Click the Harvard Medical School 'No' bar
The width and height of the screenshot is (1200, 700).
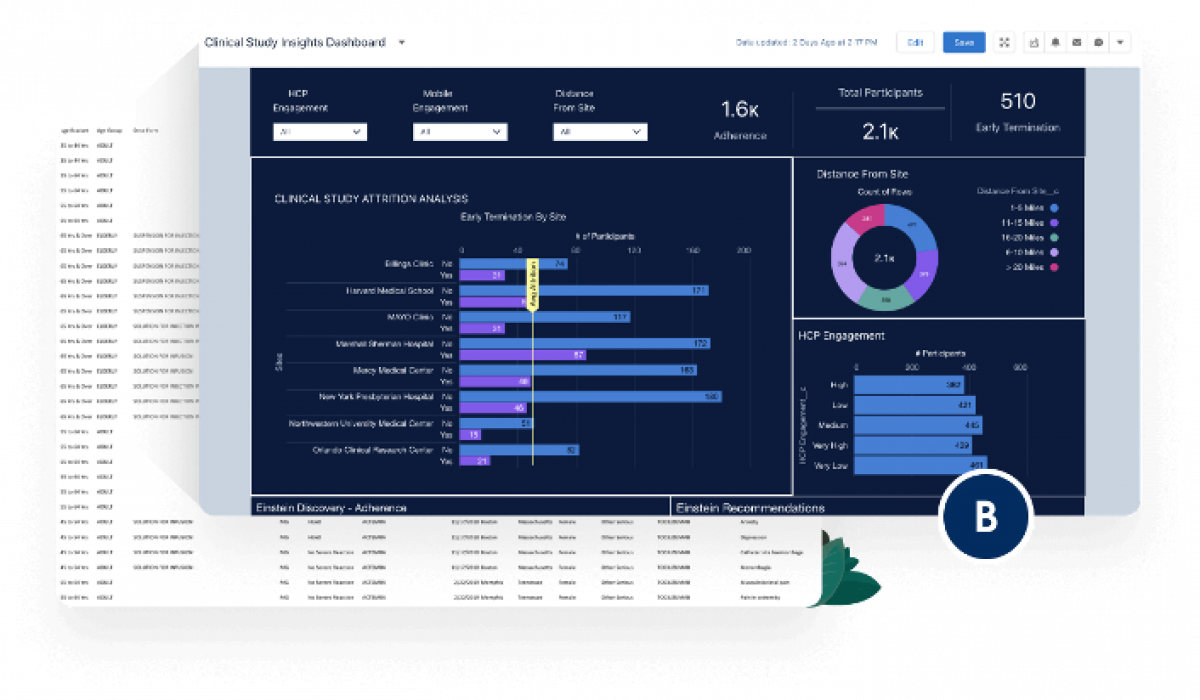pos(584,291)
